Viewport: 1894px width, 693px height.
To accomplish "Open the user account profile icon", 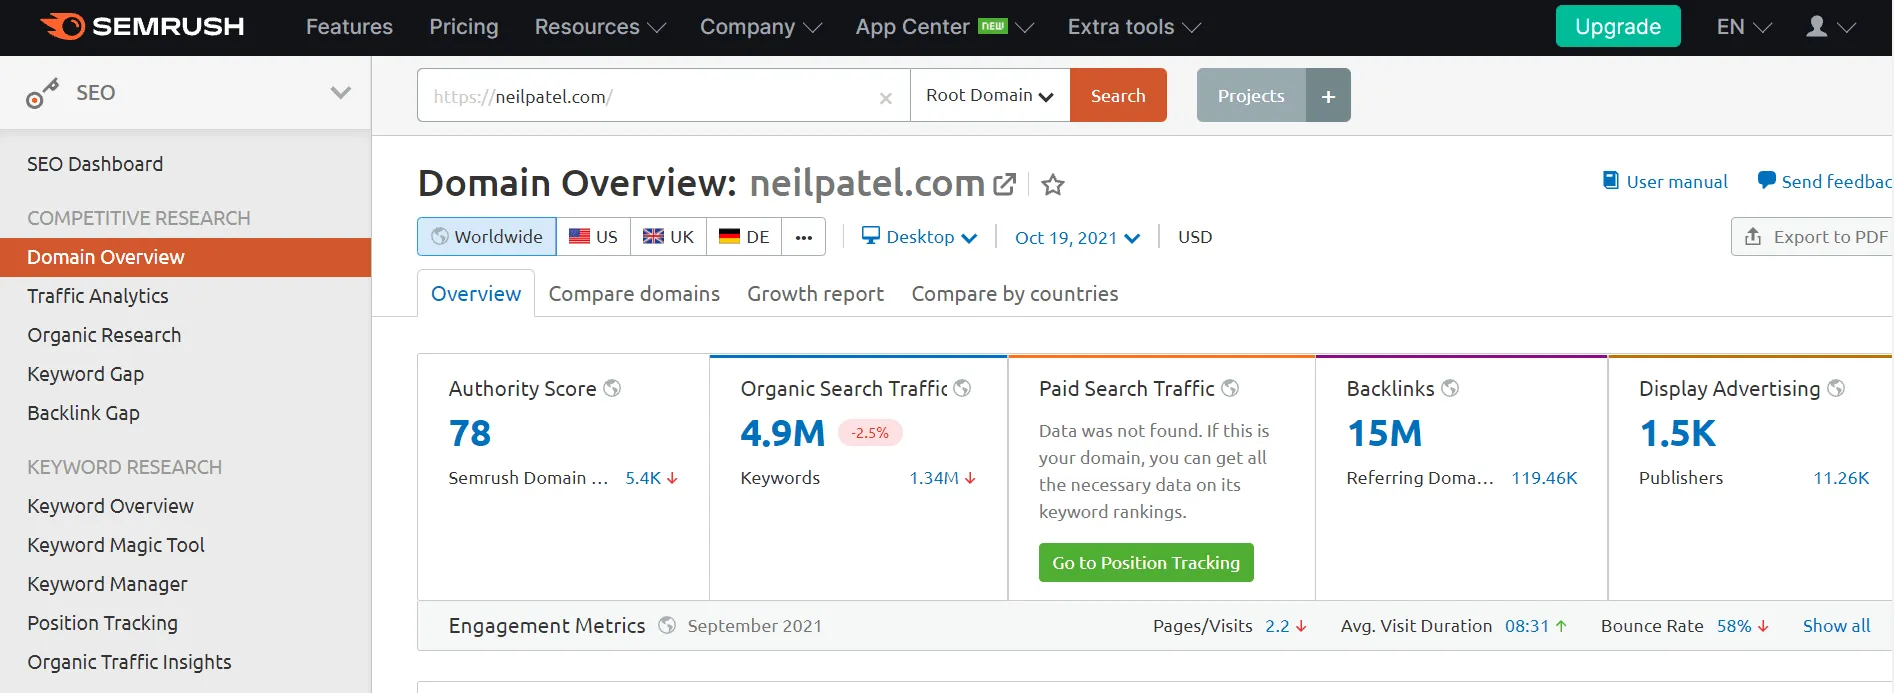I will tap(1817, 27).
